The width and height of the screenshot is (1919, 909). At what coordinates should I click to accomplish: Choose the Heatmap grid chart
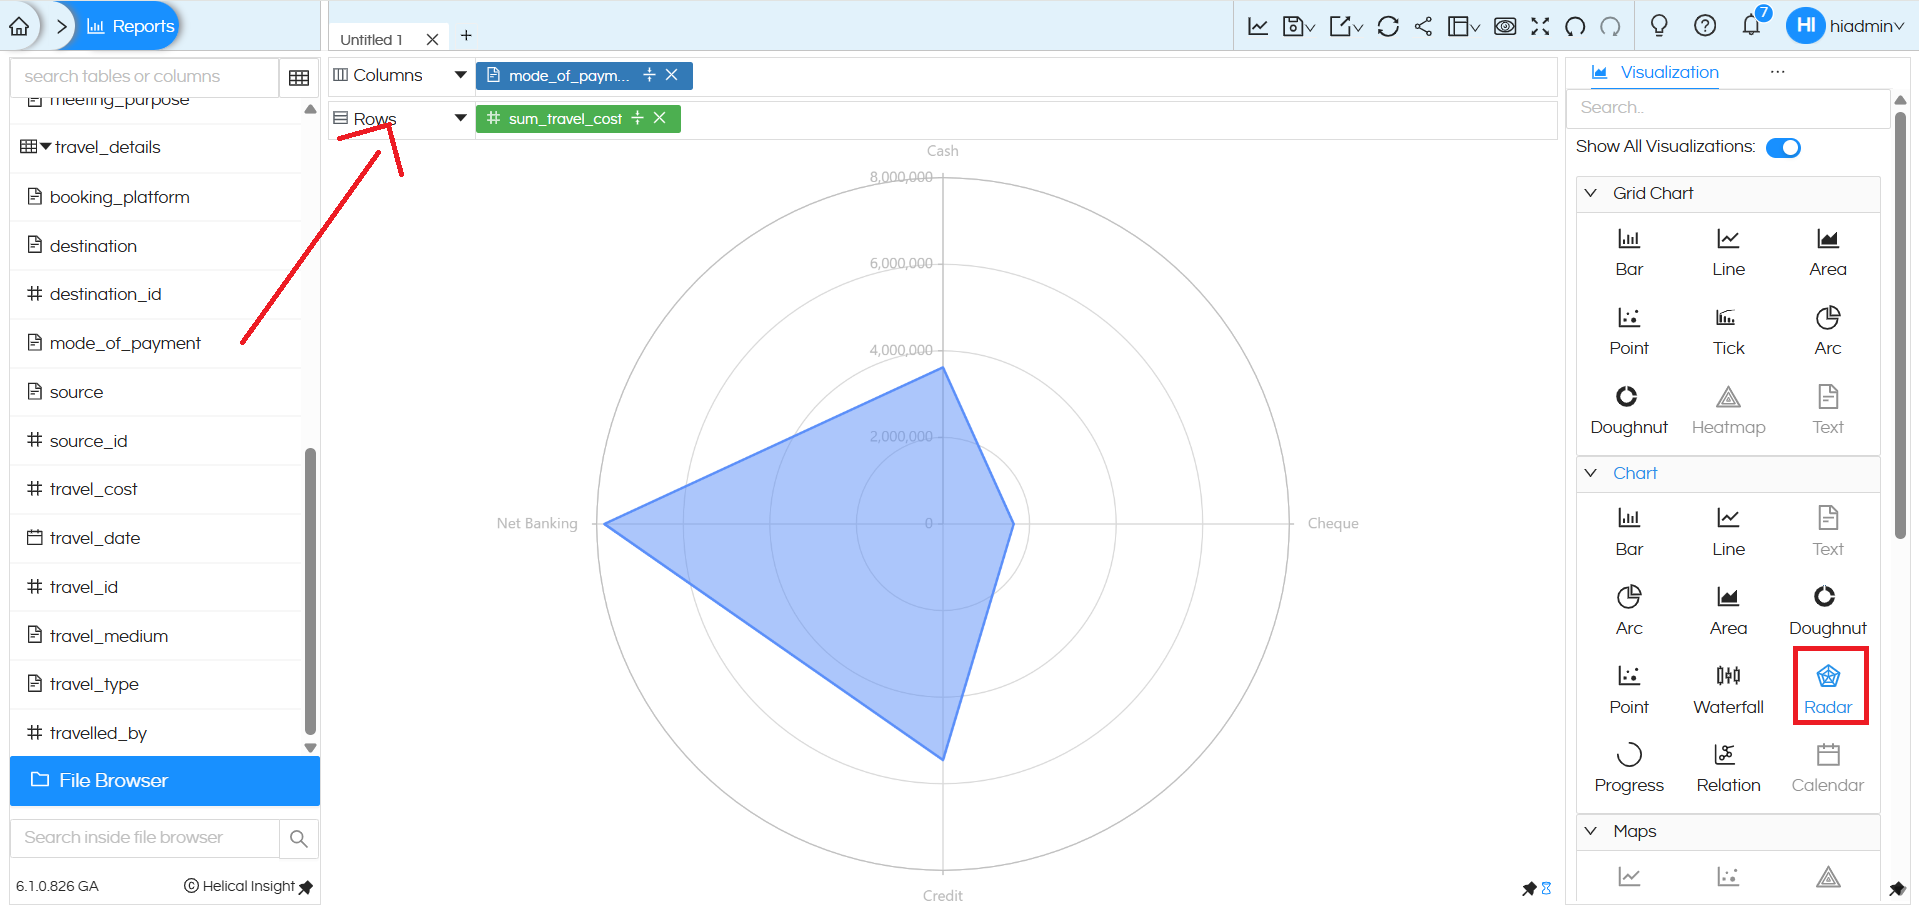coord(1728,407)
